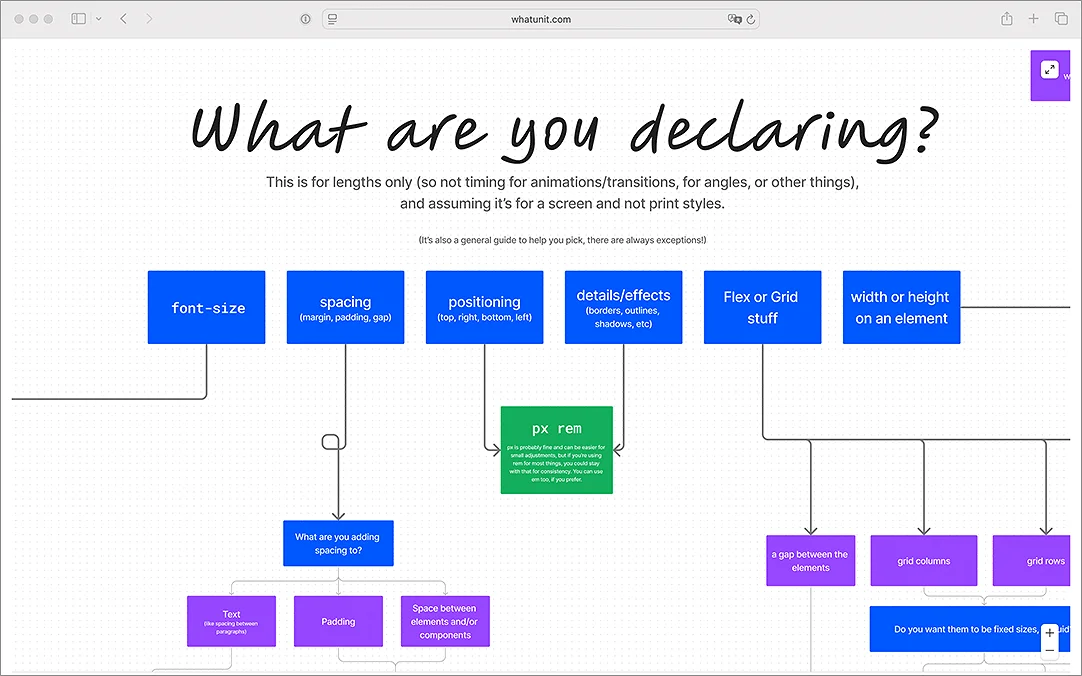Viewport: 1082px width, 676px height.
Task: Reload the page using refresh icon
Action: 751,19
